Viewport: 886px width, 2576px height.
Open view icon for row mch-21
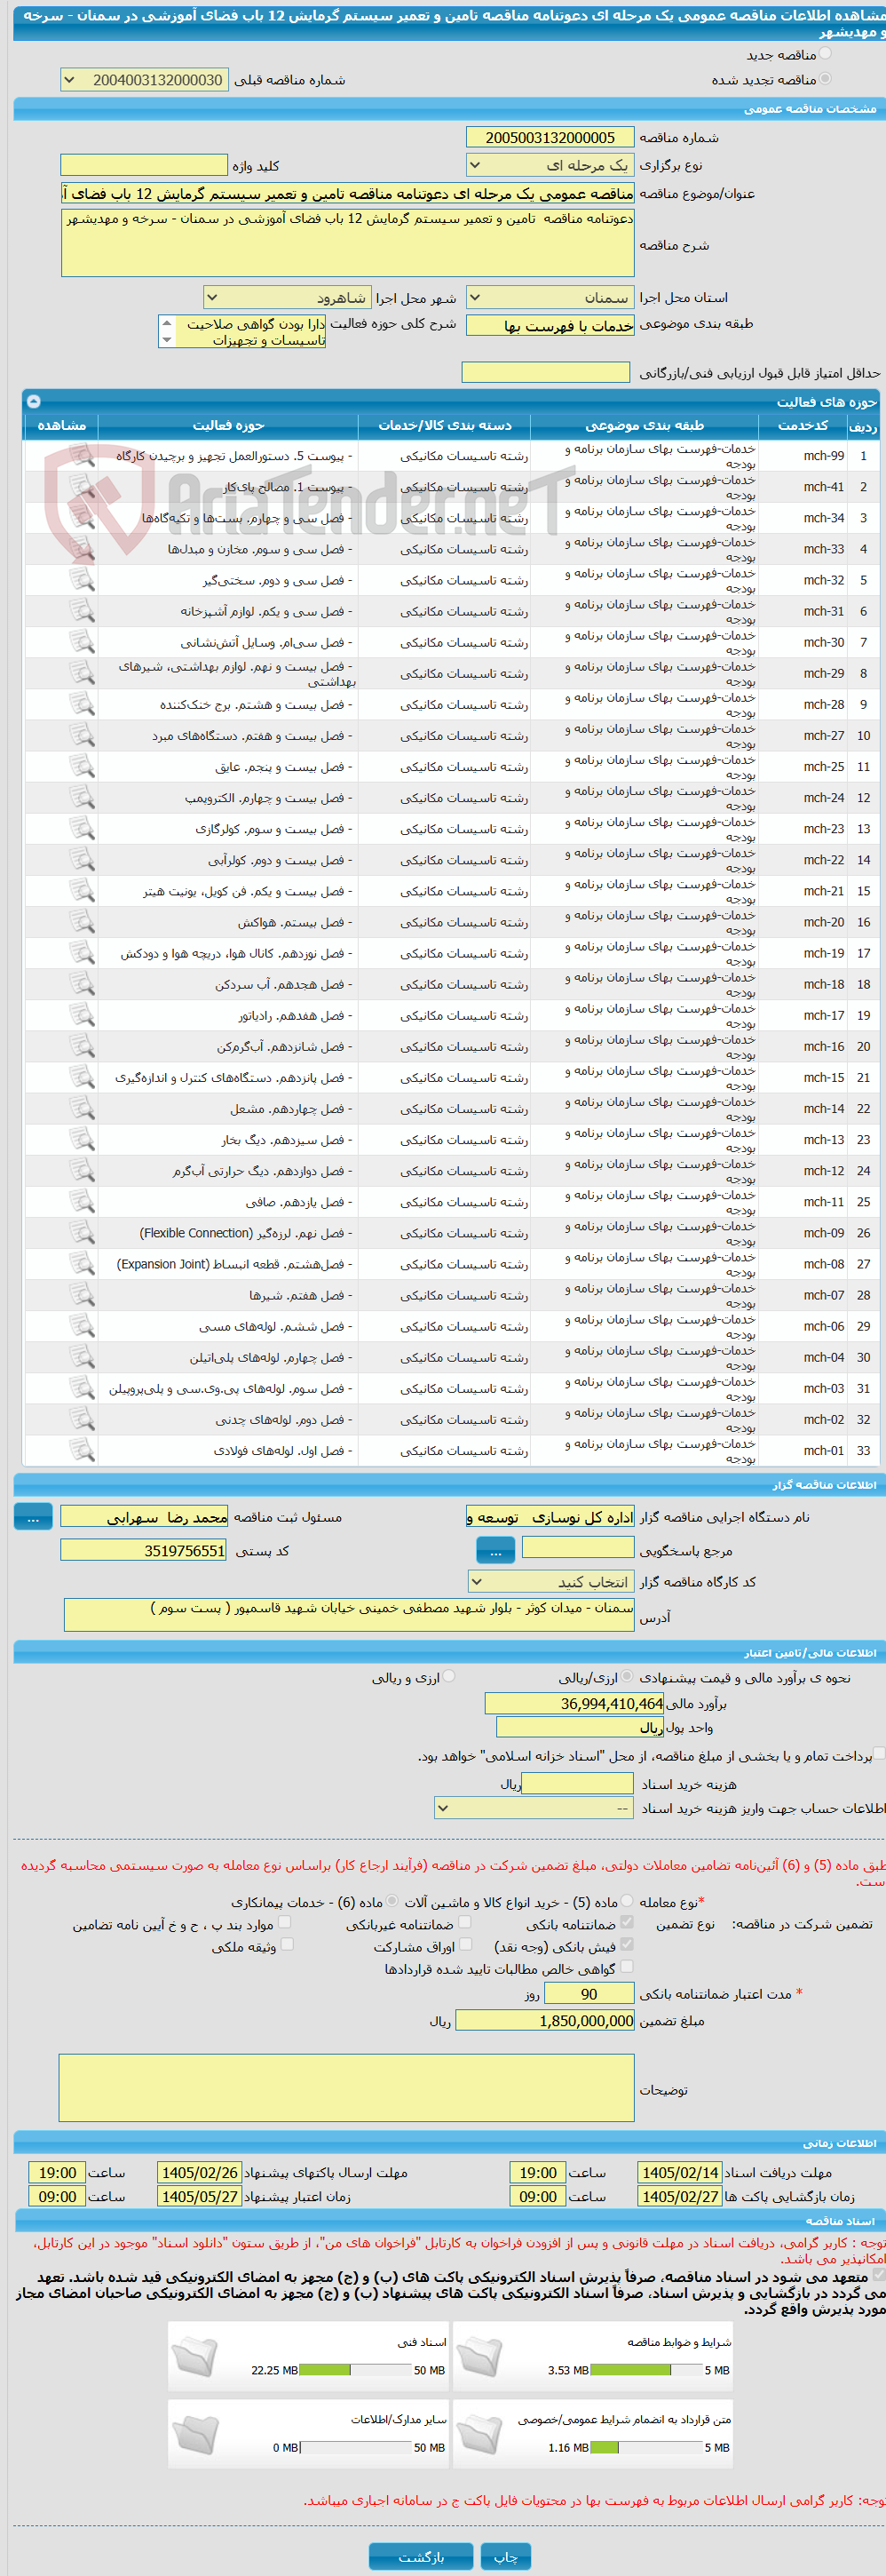point(82,891)
